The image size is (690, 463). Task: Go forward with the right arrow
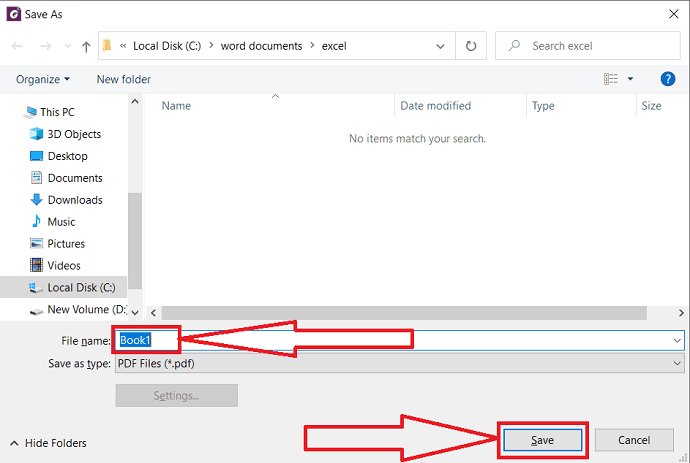click(45, 46)
